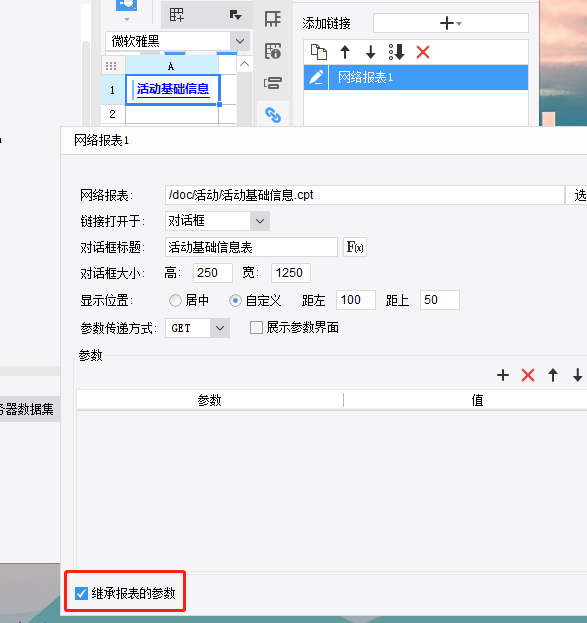The image size is (587, 623).
Task: Copy the selected hyperlink entry
Action: [319, 52]
